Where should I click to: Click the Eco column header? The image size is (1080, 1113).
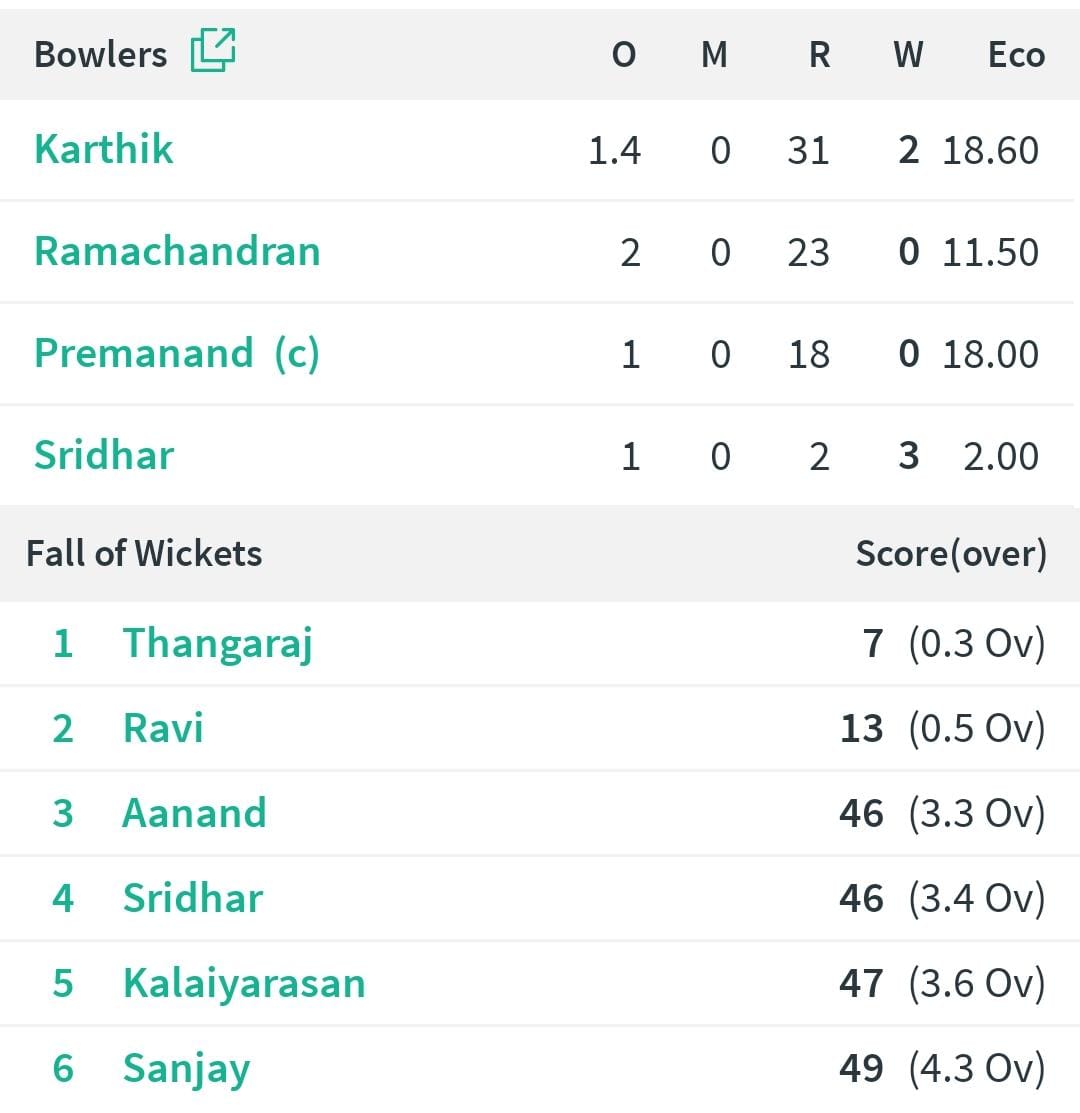tap(1016, 55)
